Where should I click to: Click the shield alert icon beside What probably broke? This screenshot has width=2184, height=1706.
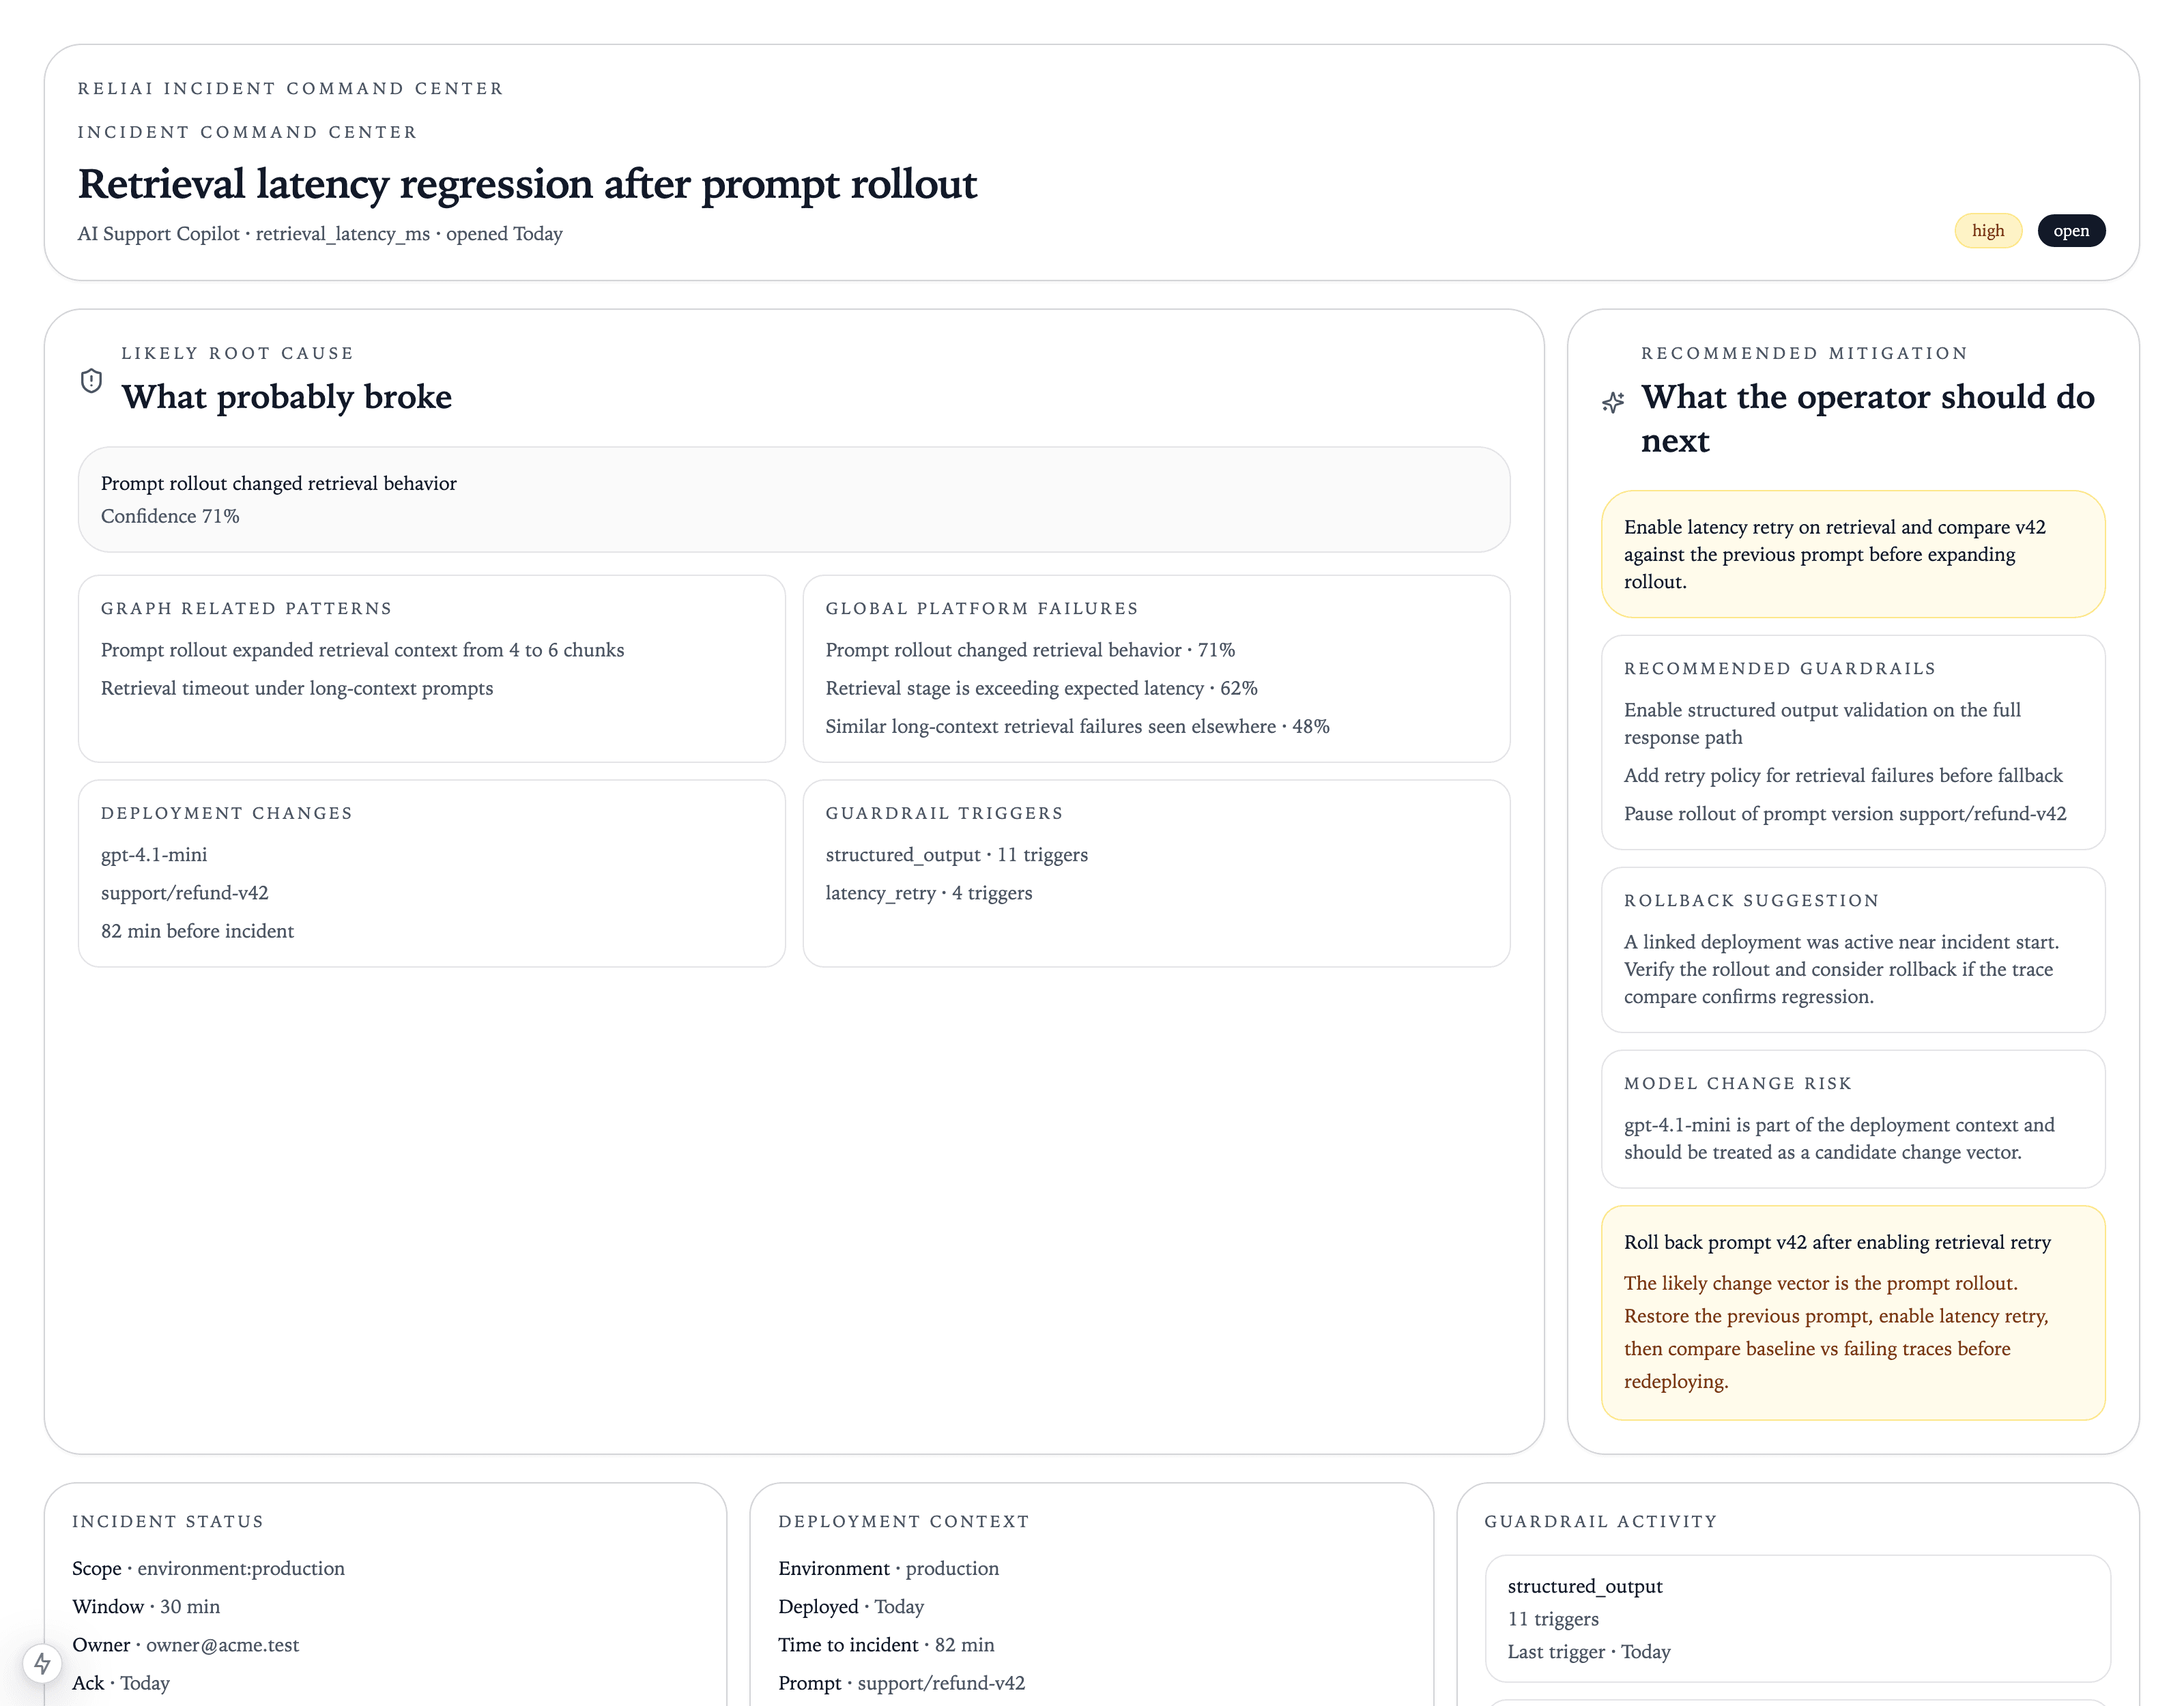coord(91,381)
